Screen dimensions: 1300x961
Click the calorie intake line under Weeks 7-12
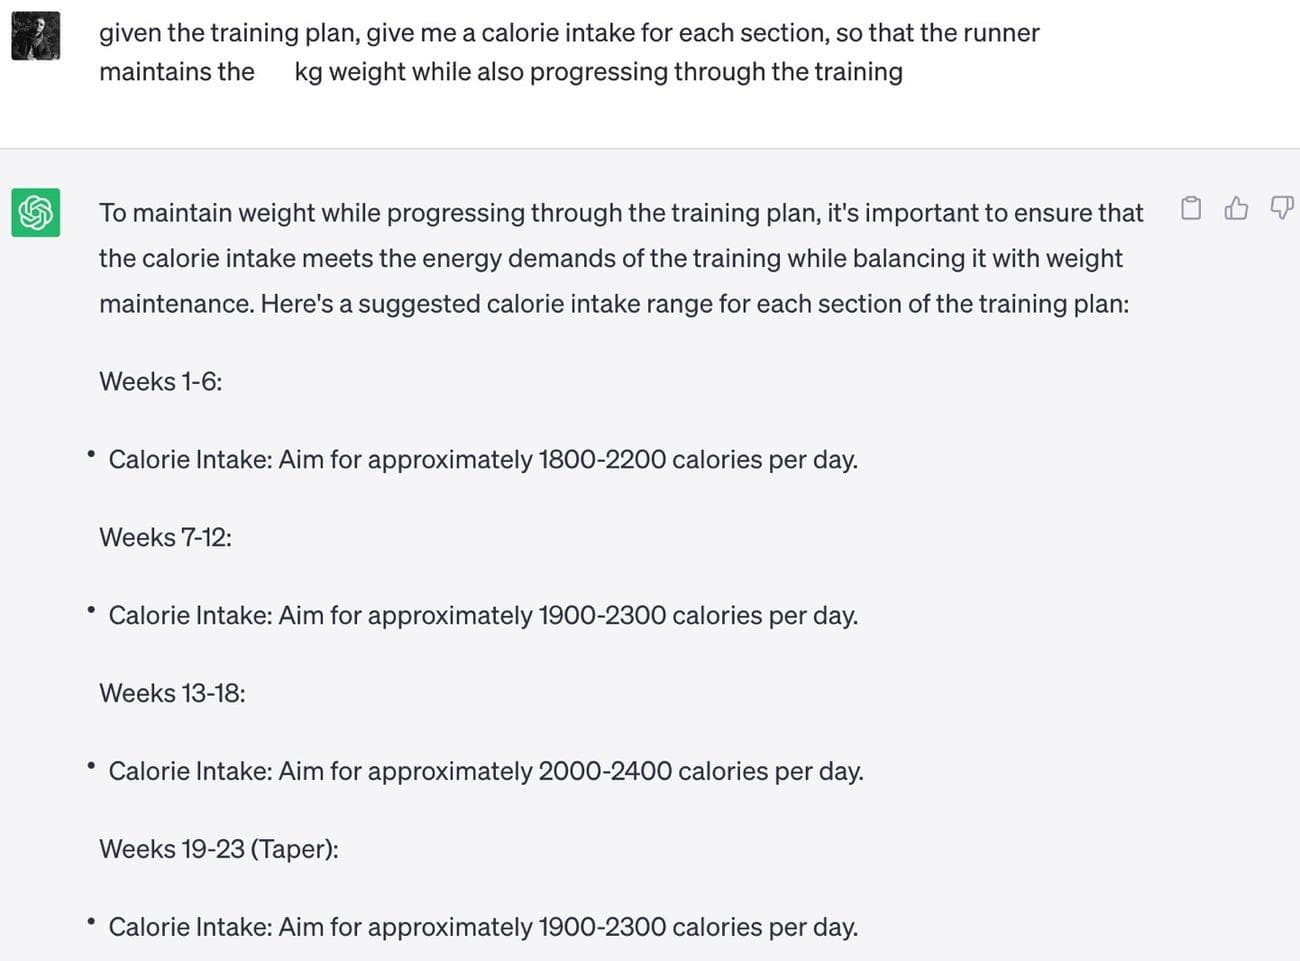(x=482, y=615)
